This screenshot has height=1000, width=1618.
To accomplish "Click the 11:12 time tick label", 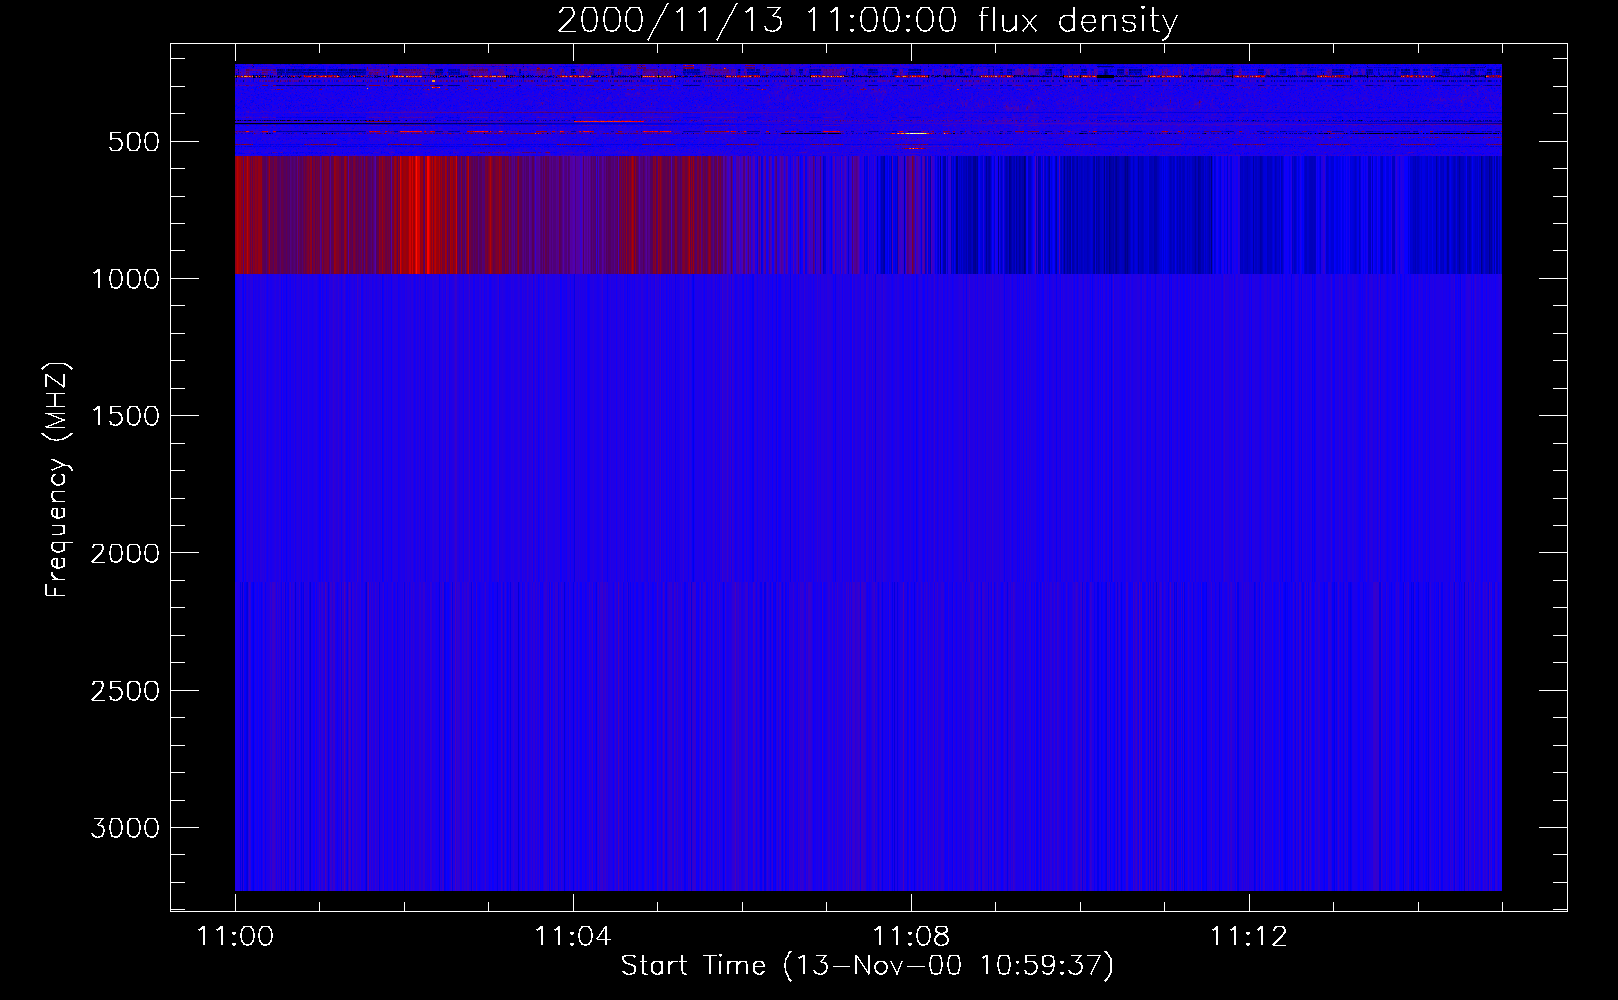I will pos(1249,937).
